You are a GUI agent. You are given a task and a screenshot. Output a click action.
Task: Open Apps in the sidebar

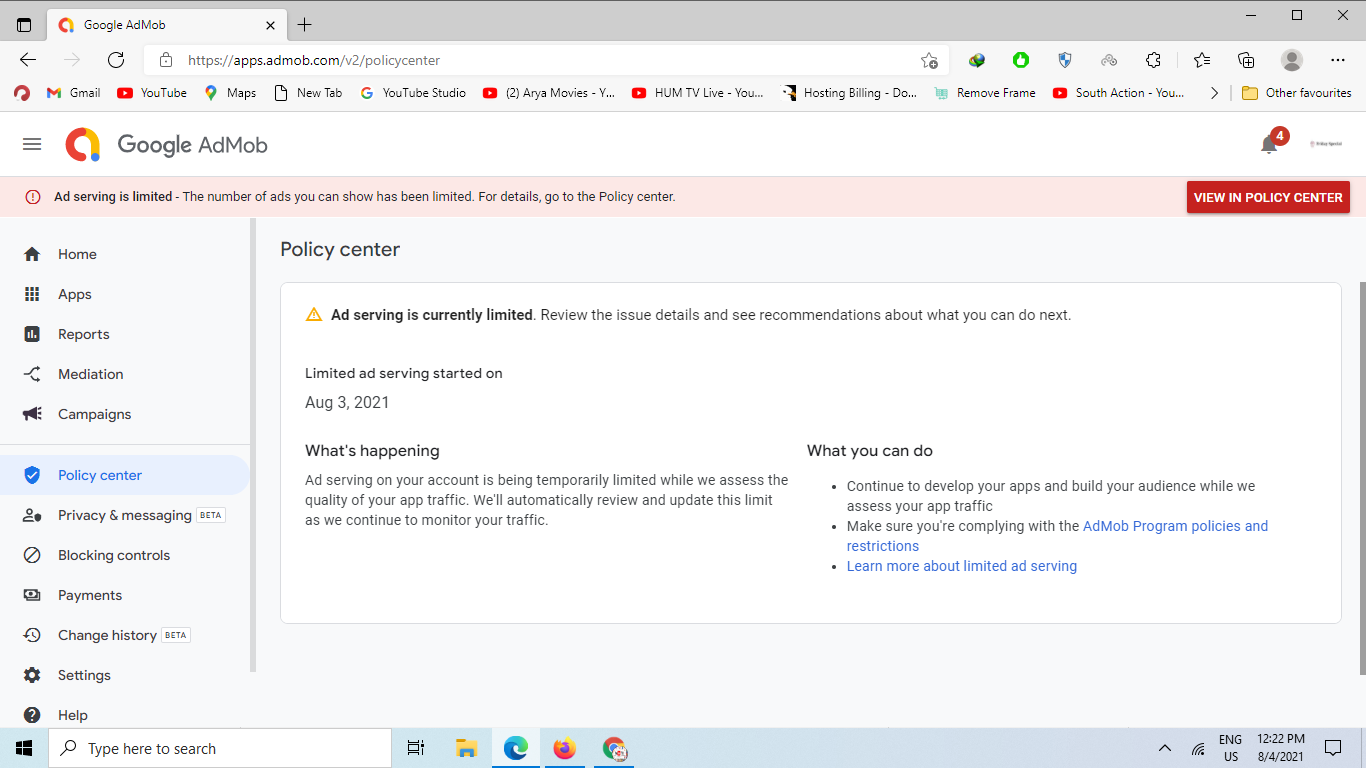click(125, 294)
